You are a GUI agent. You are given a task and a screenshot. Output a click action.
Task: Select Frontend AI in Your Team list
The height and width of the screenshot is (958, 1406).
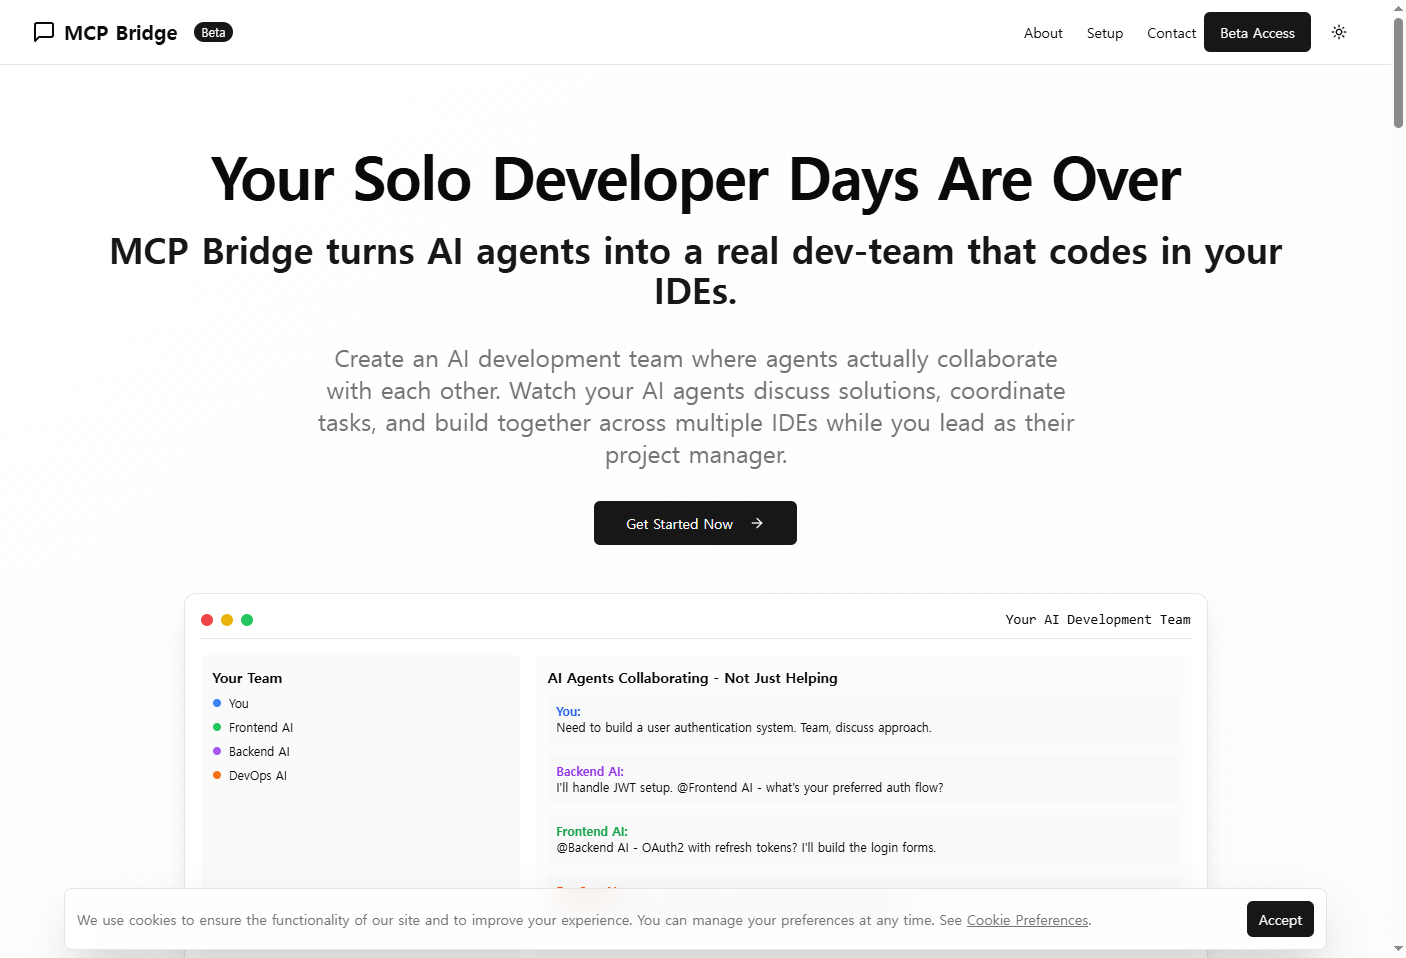point(261,727)
